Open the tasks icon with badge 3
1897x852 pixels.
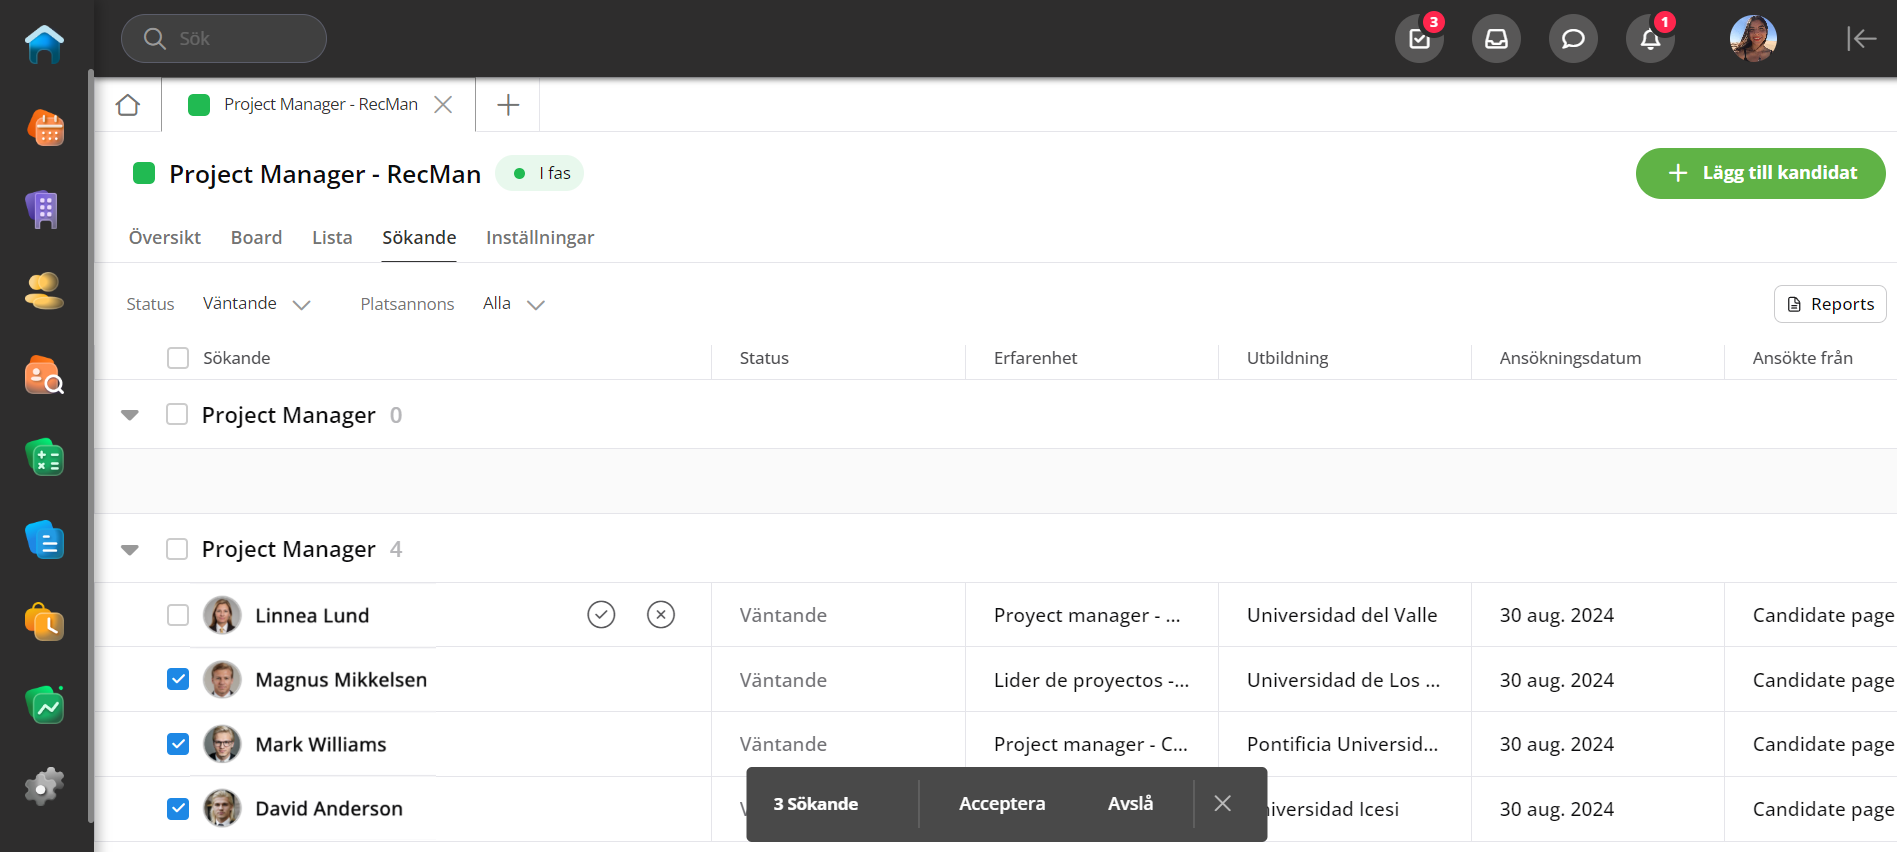(1419, 39)
